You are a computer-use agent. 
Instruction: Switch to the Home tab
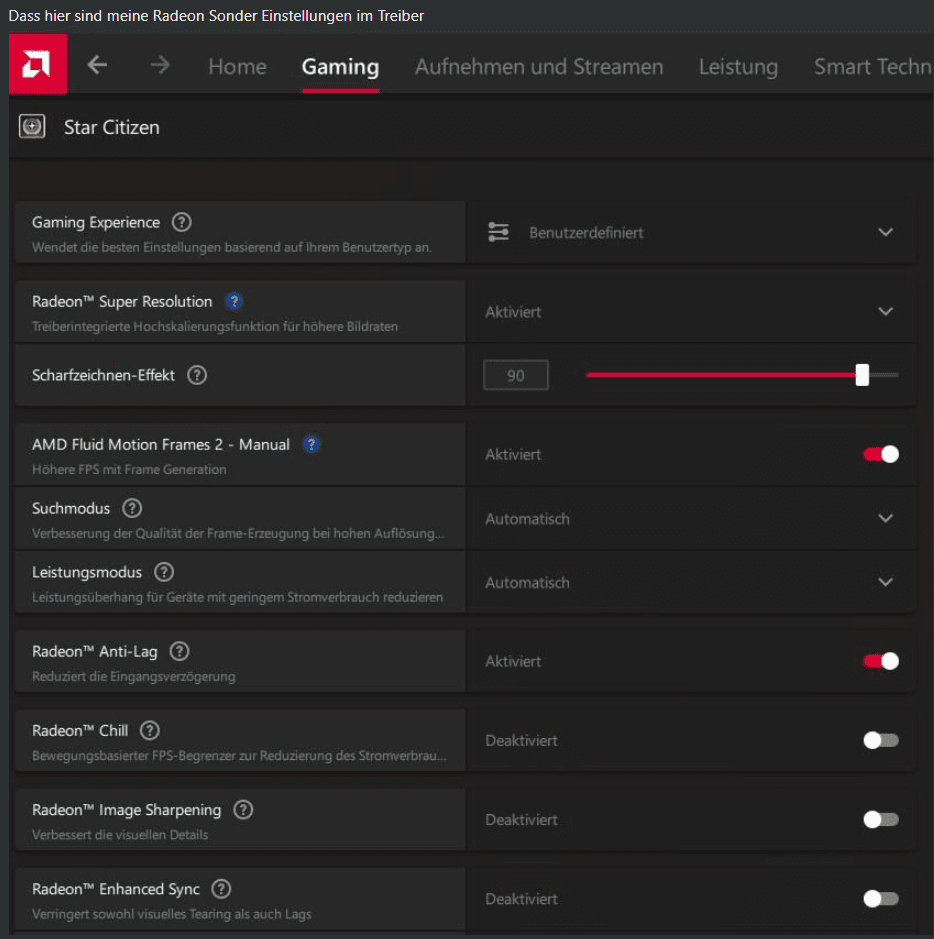coord(237,66)
